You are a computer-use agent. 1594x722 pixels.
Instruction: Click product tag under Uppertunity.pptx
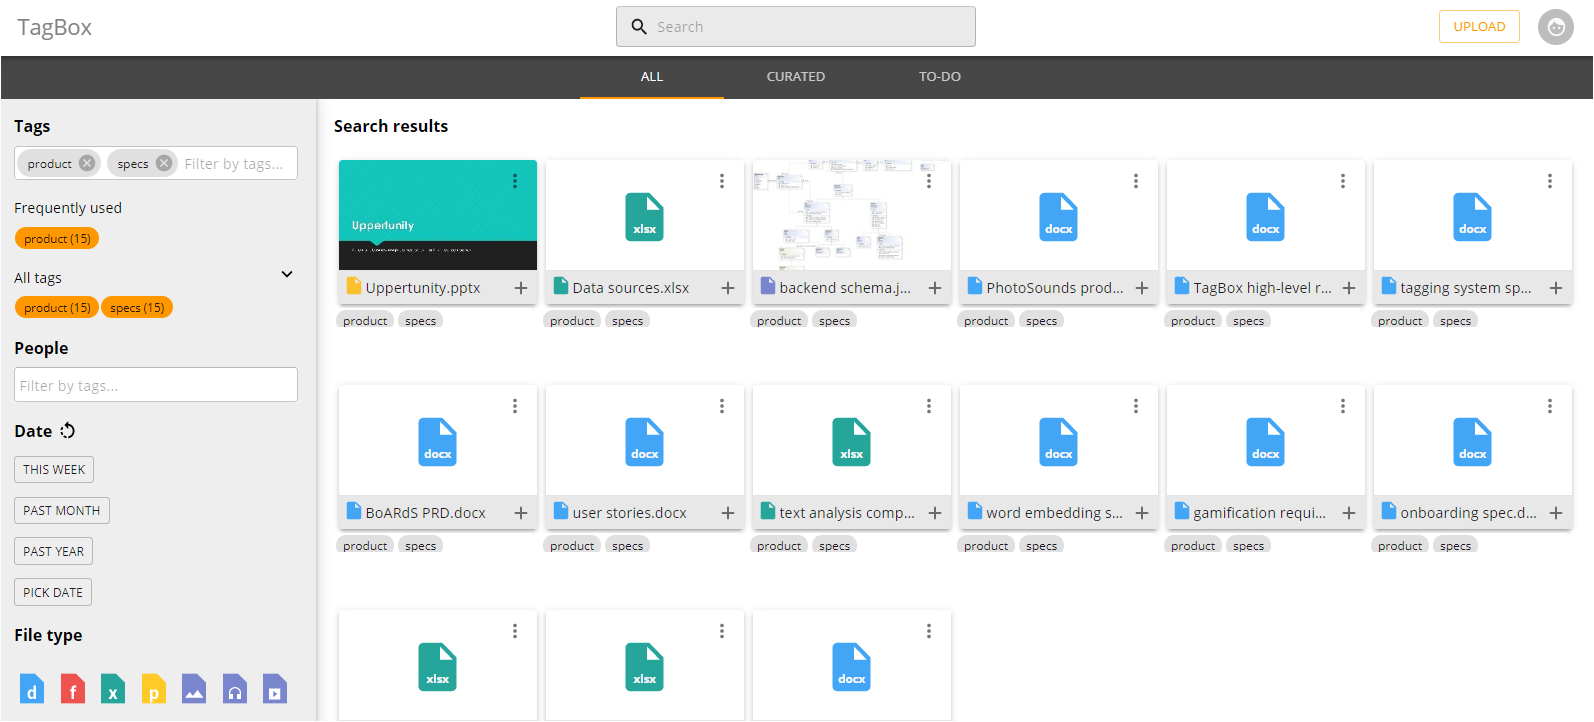[x=365, y=320]
